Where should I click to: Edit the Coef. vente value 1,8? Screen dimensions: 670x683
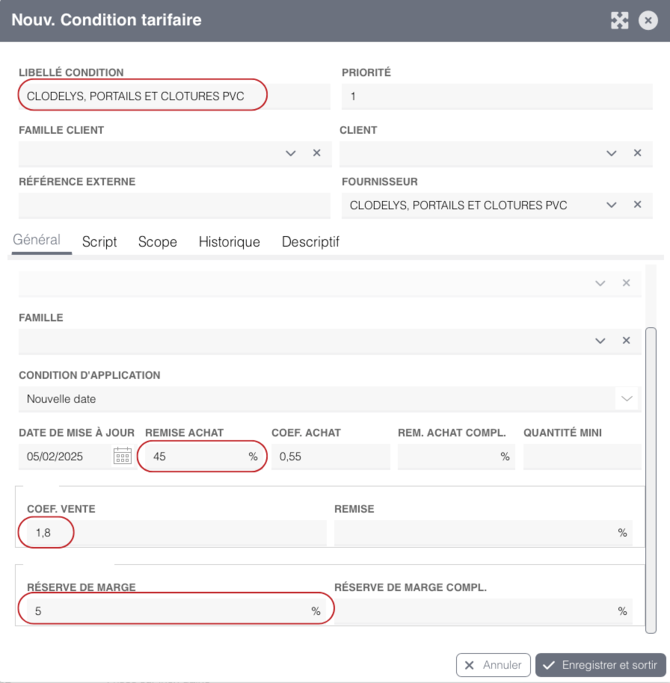point(176,533)
